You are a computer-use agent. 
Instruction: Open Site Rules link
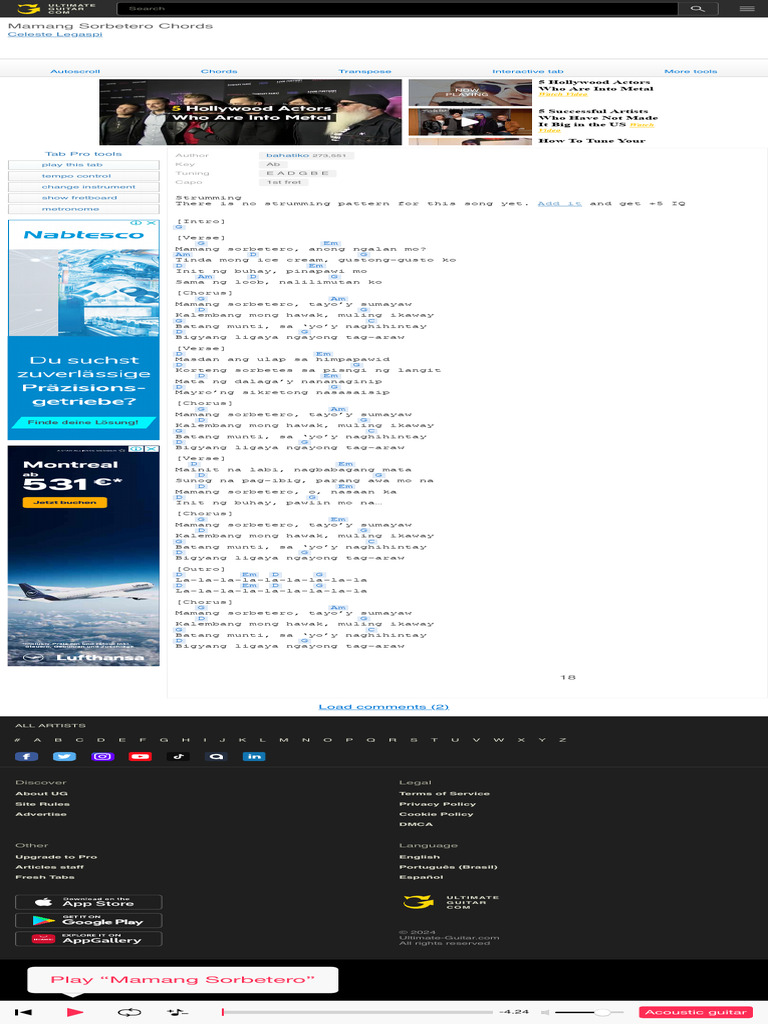(42, 804)
